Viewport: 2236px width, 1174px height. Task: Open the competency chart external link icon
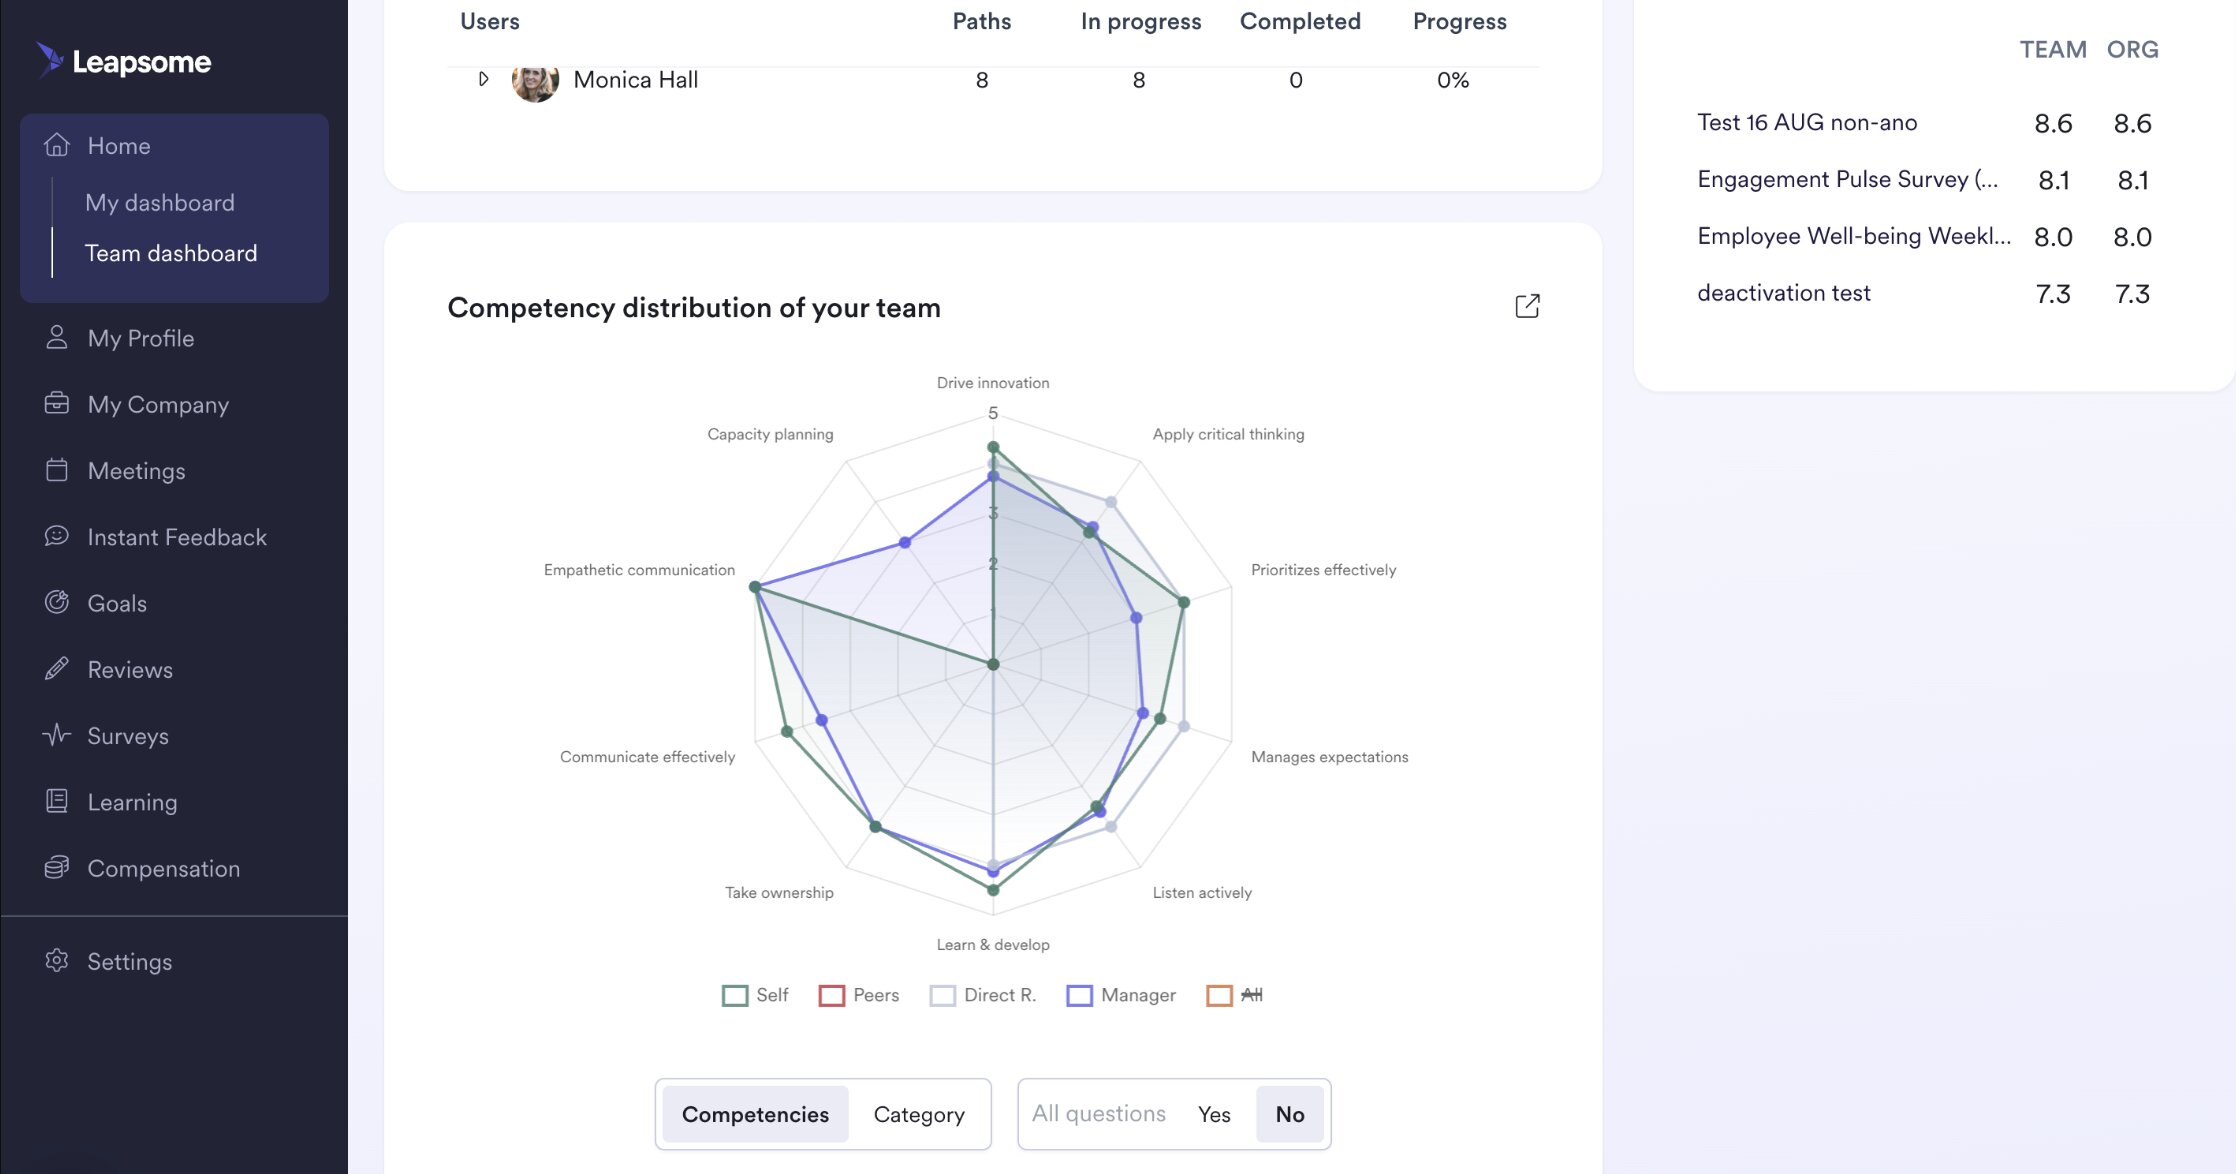click(1527, 306)
